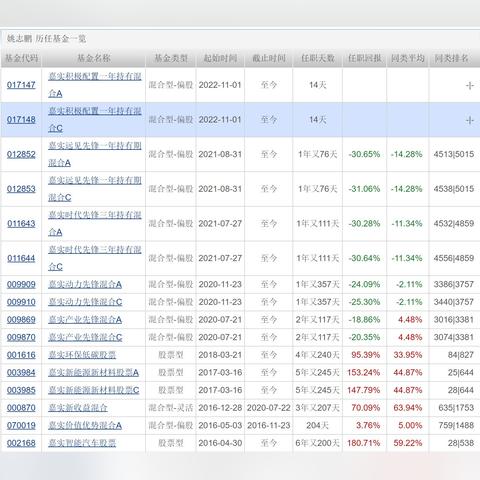Select the 147.79% return cell
This screenshot has width=480, height=480.
tap(364, 390)
